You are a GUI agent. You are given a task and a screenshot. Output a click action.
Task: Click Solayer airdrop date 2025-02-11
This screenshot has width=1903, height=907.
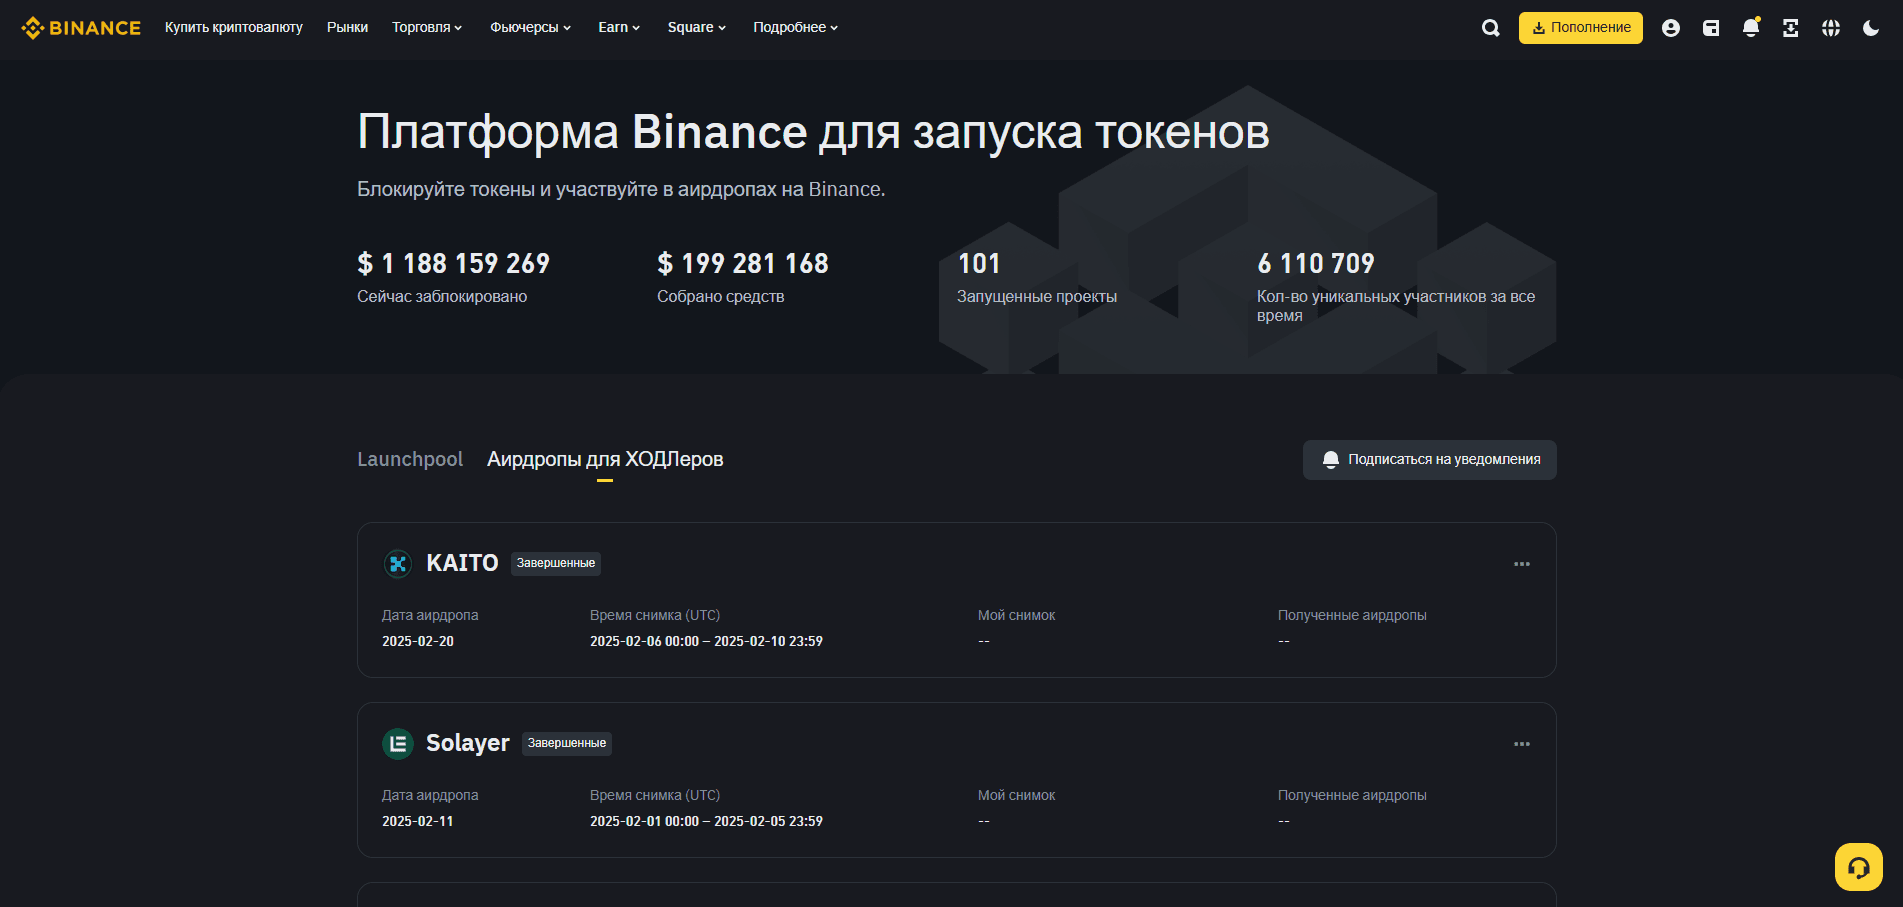click(418, 821)
